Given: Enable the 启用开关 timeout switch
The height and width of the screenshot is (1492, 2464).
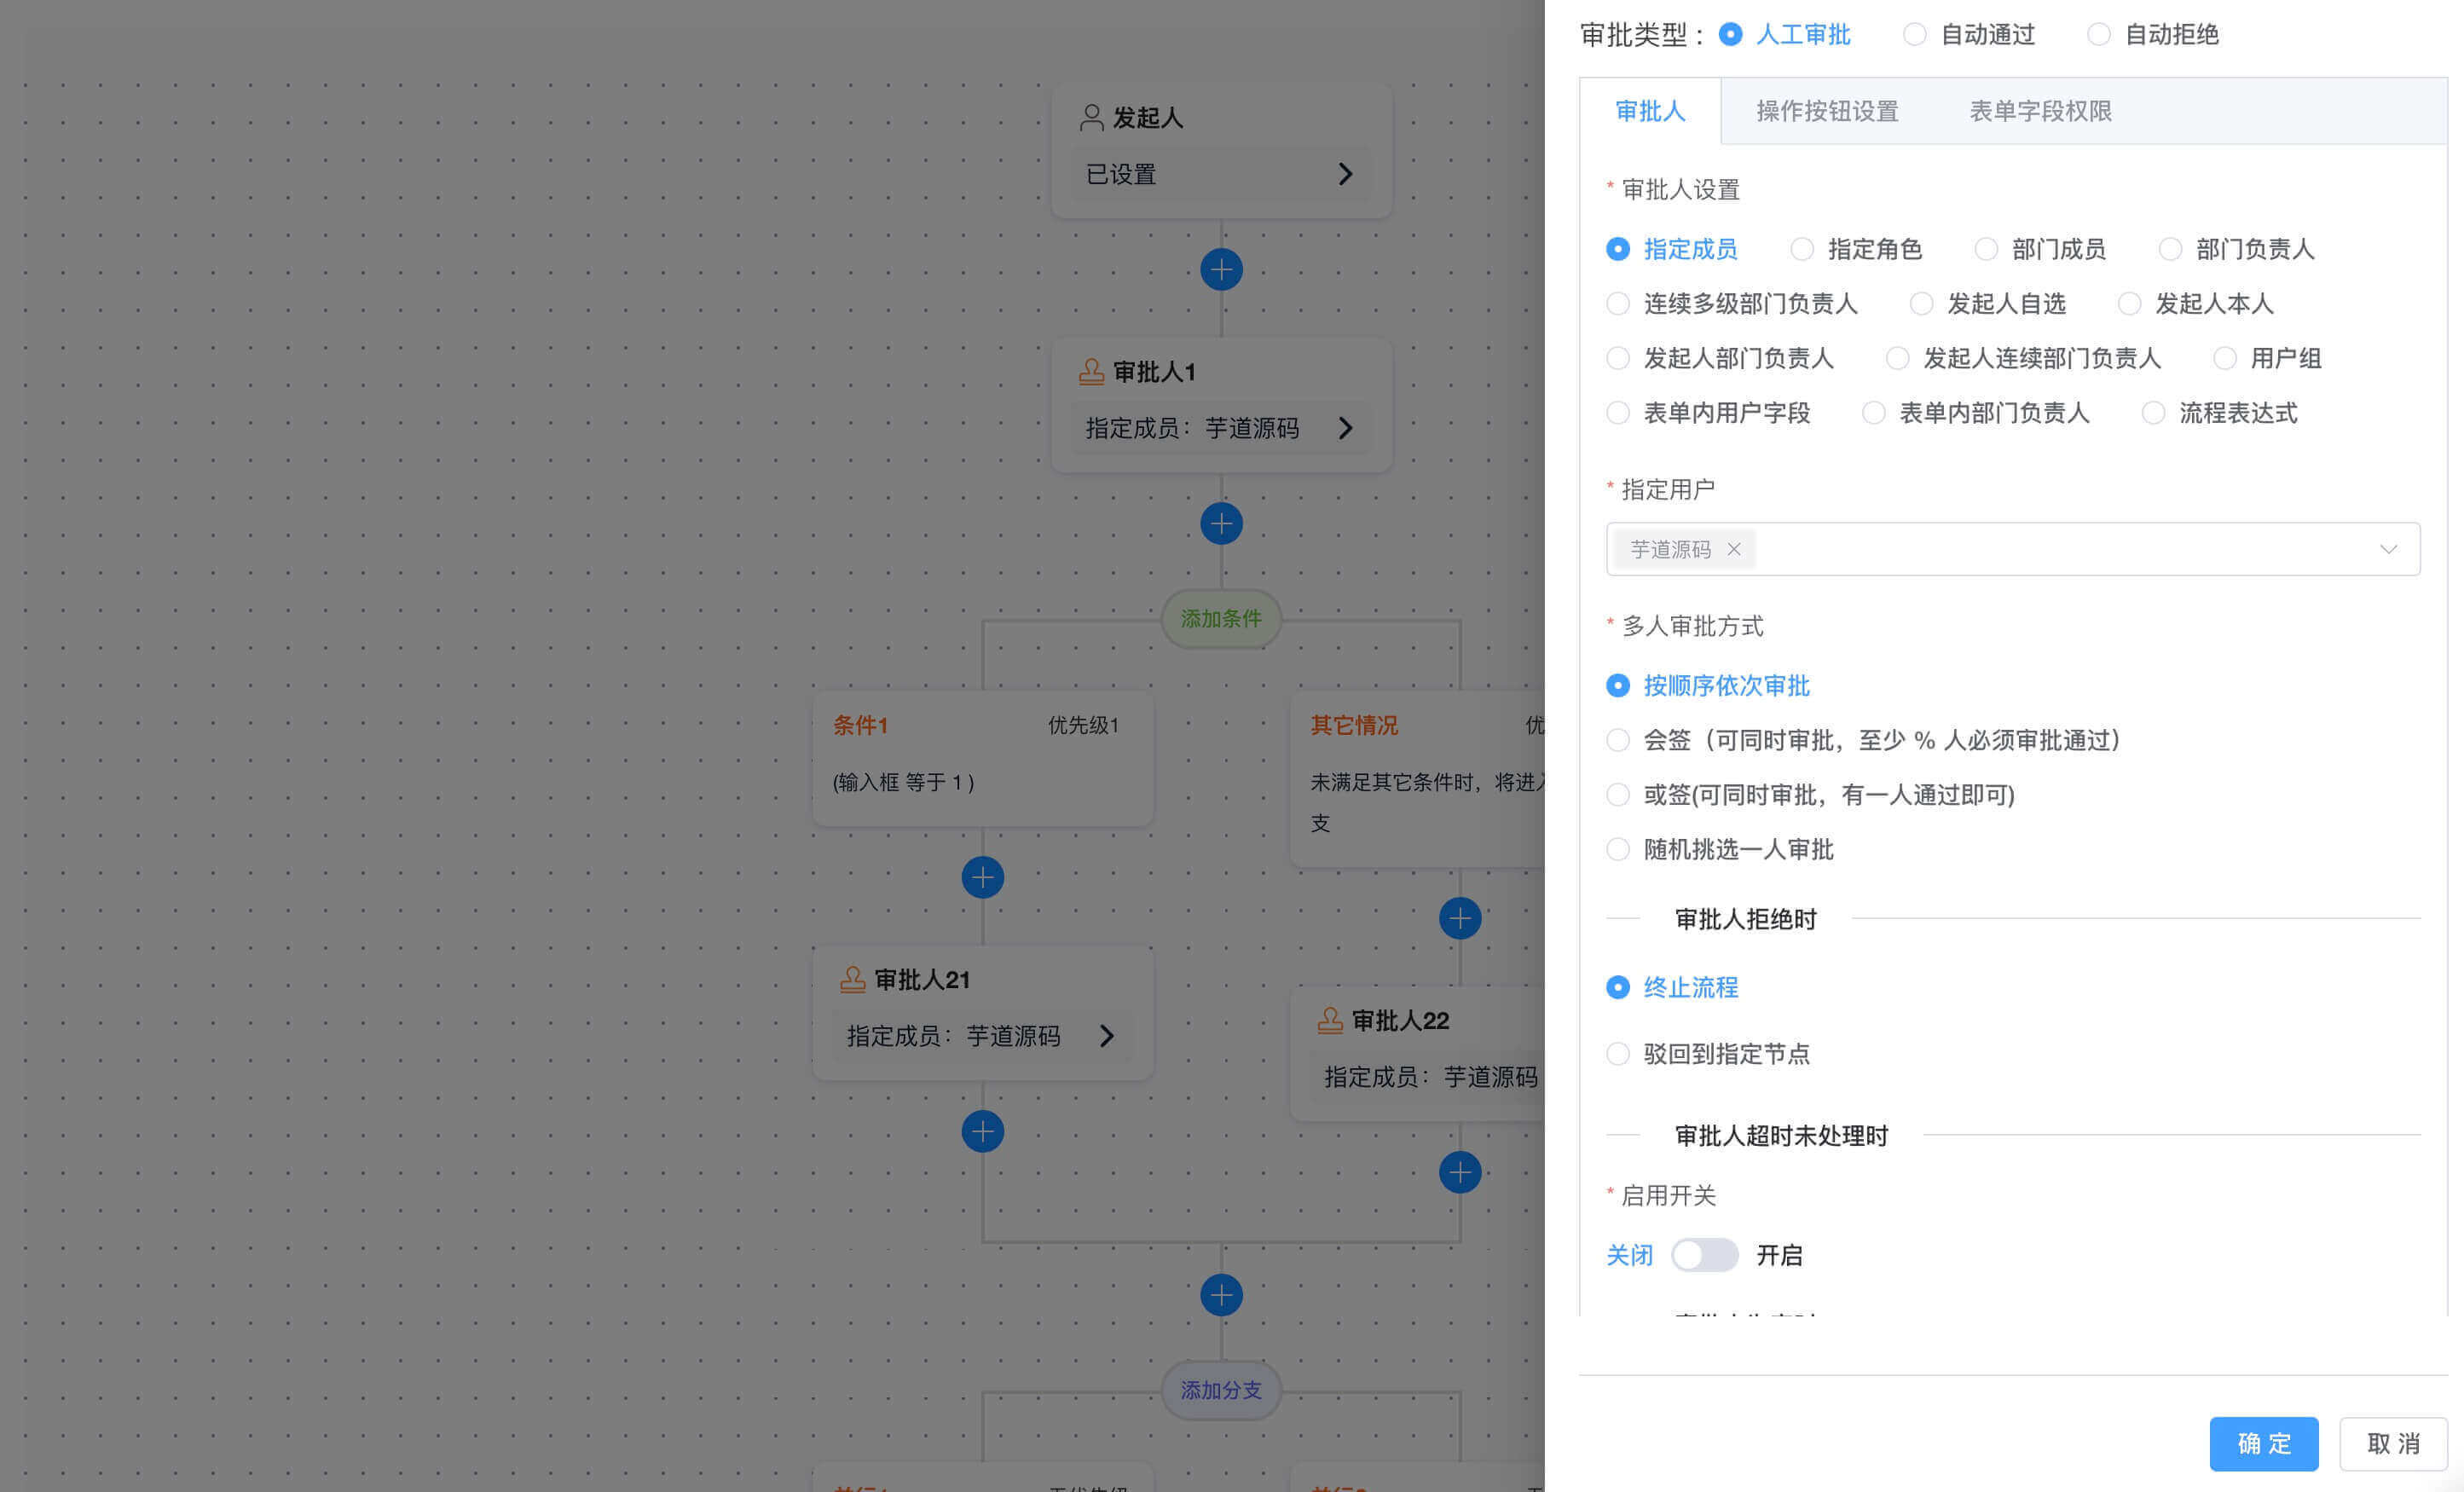Looking at the screenshot, I should point(1705,1255).
